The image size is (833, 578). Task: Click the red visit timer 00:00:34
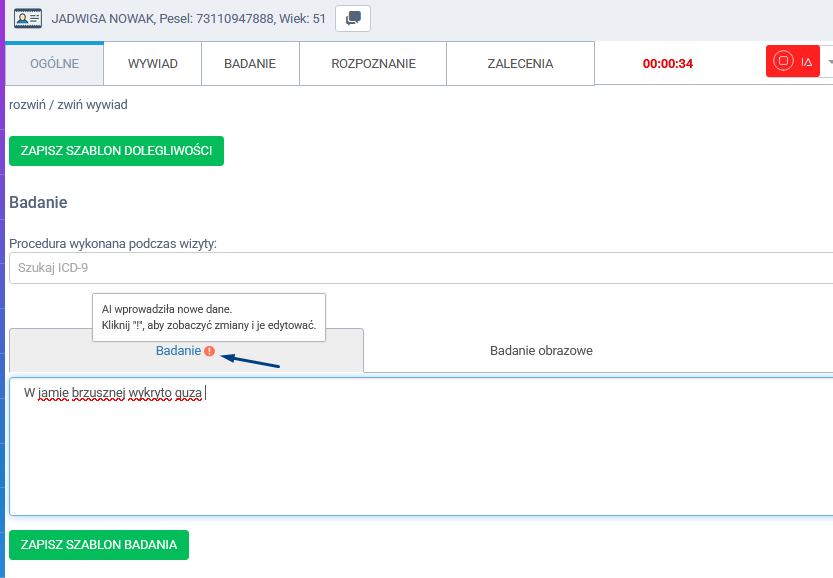pos(668,63)
